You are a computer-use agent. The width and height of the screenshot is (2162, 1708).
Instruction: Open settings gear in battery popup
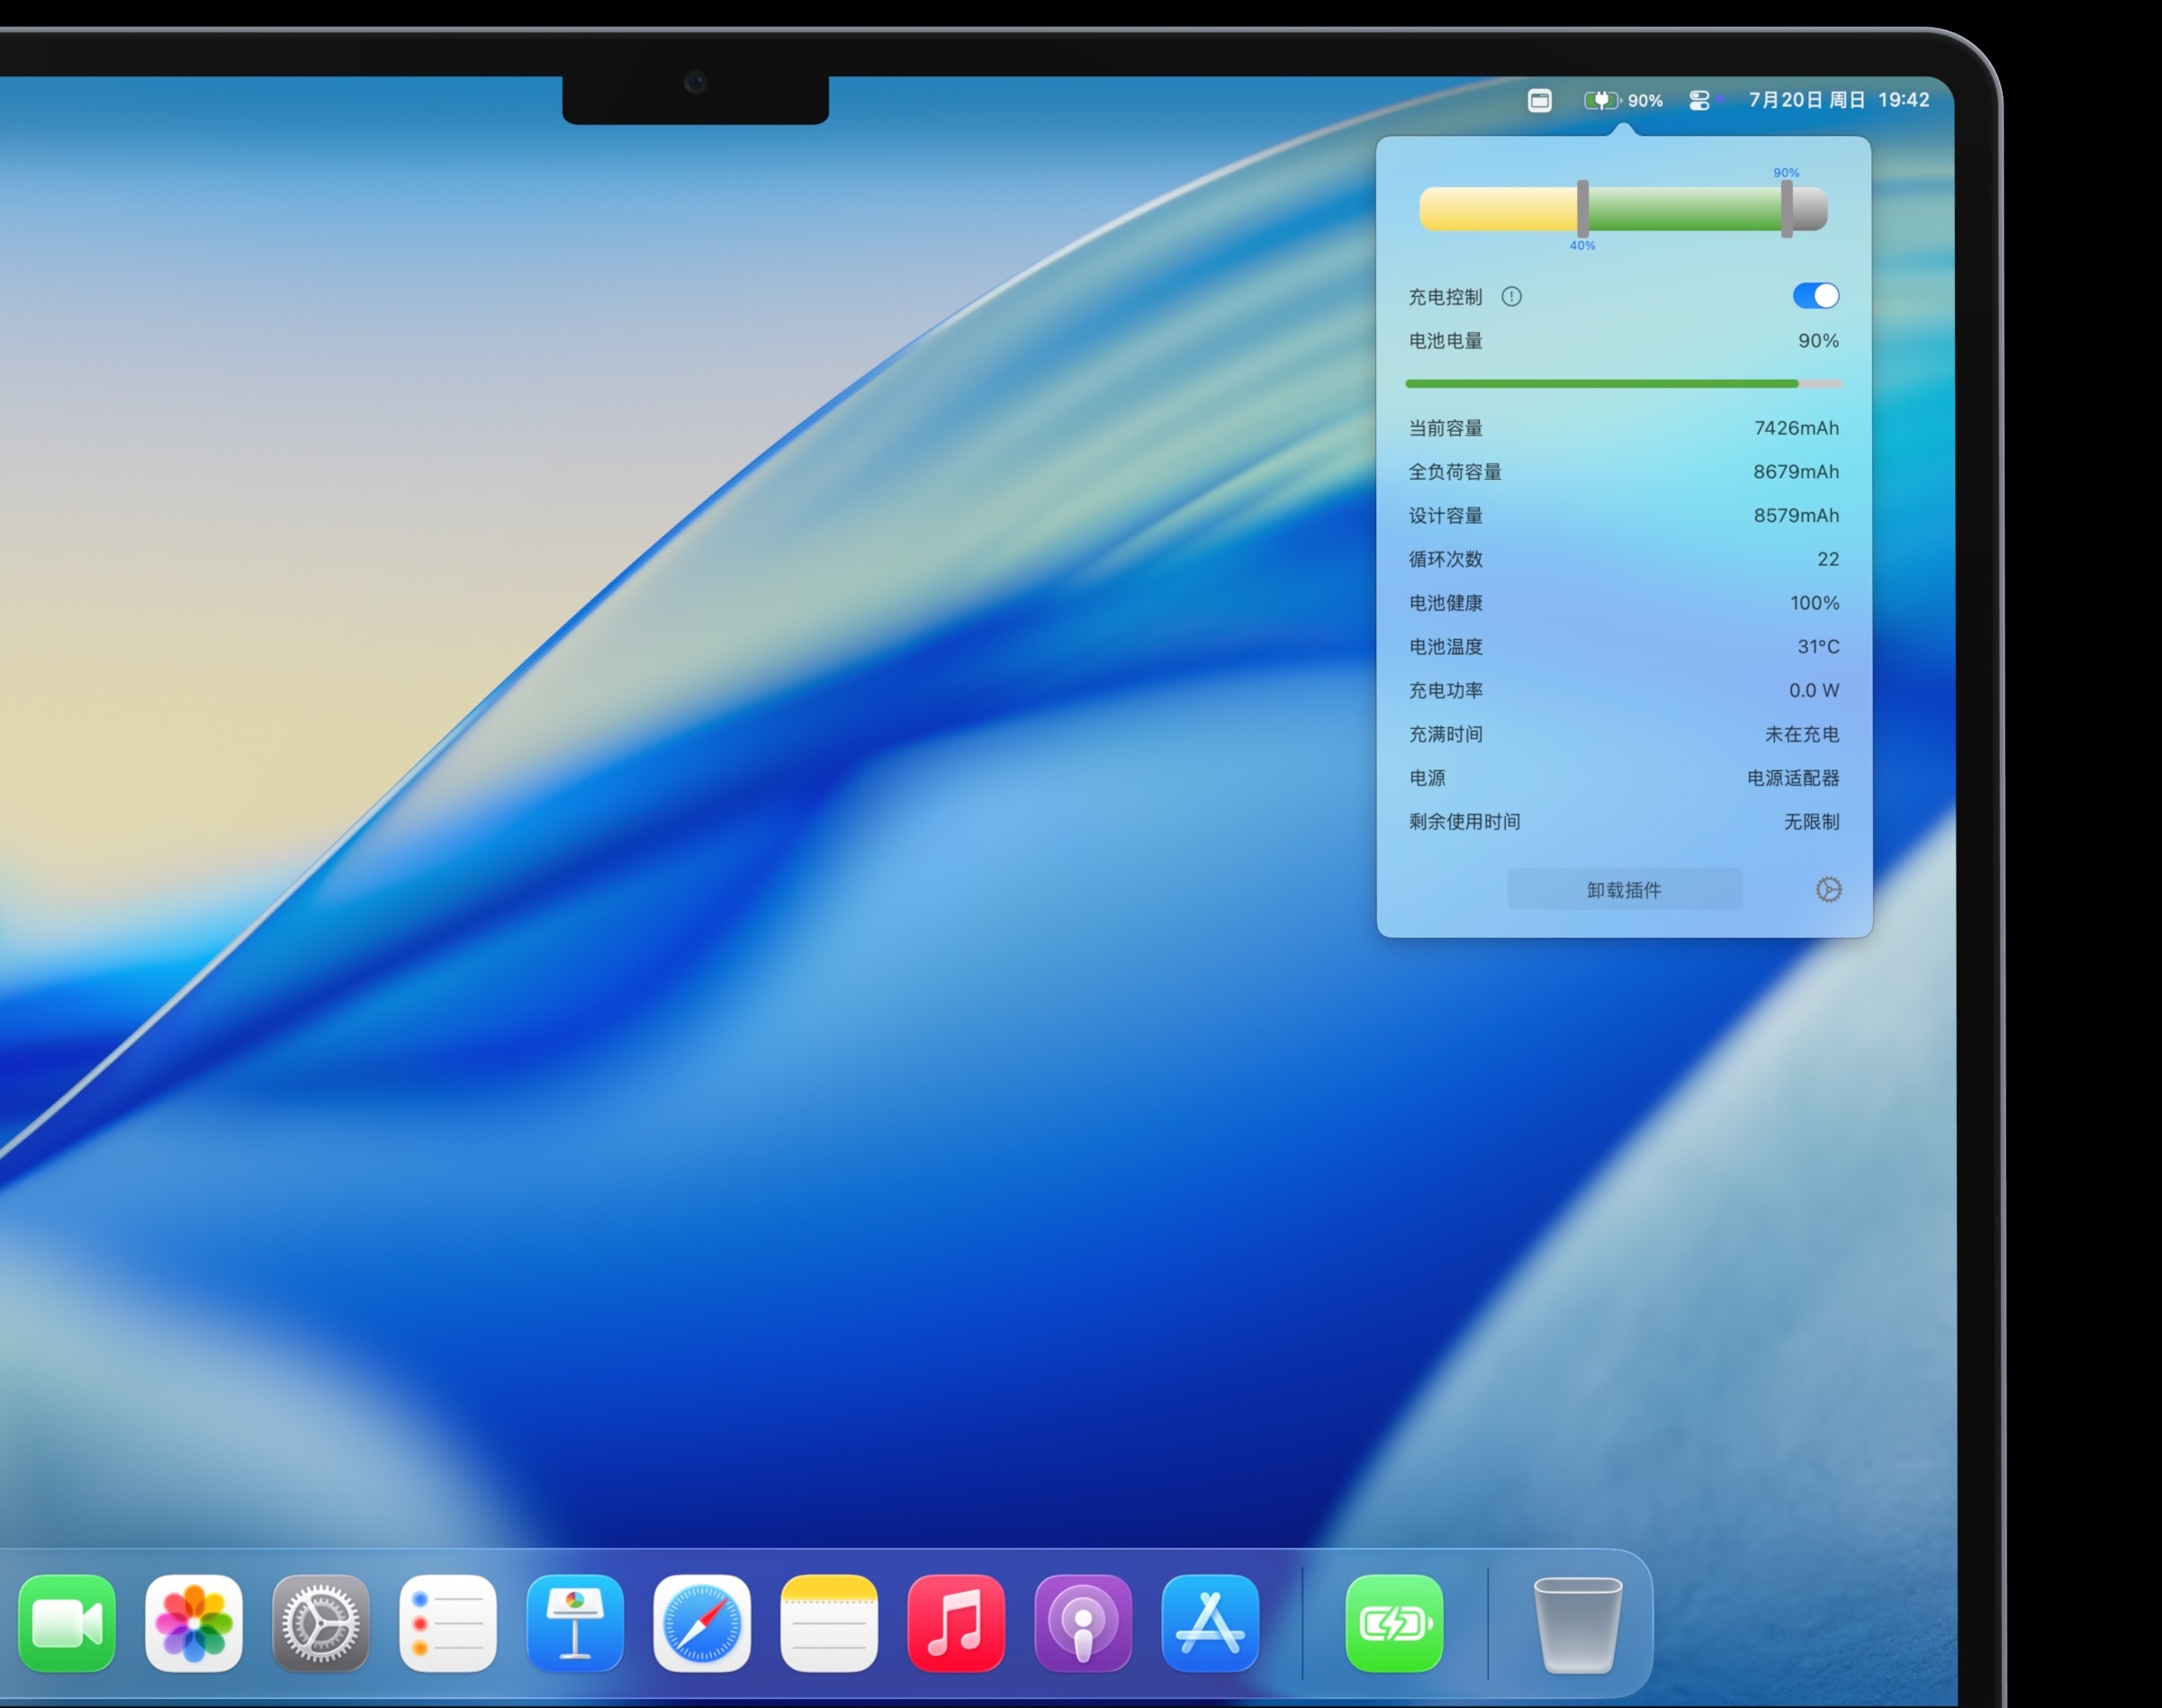coord(1828,890)
